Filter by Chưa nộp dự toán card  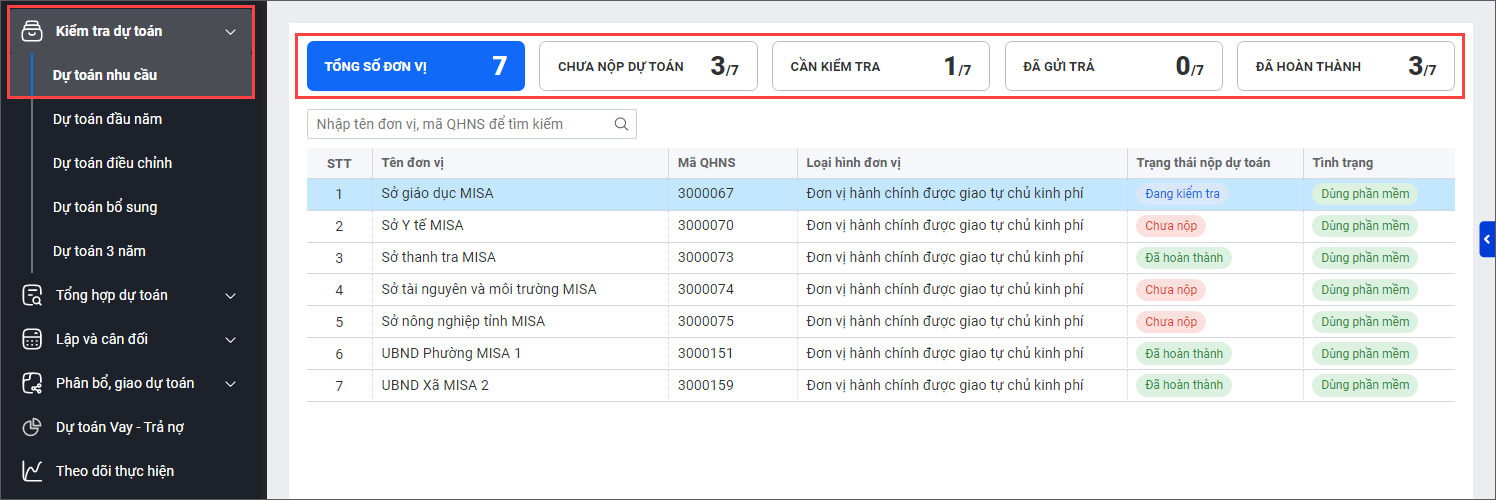pyautogui.click(x=648, y=66)
